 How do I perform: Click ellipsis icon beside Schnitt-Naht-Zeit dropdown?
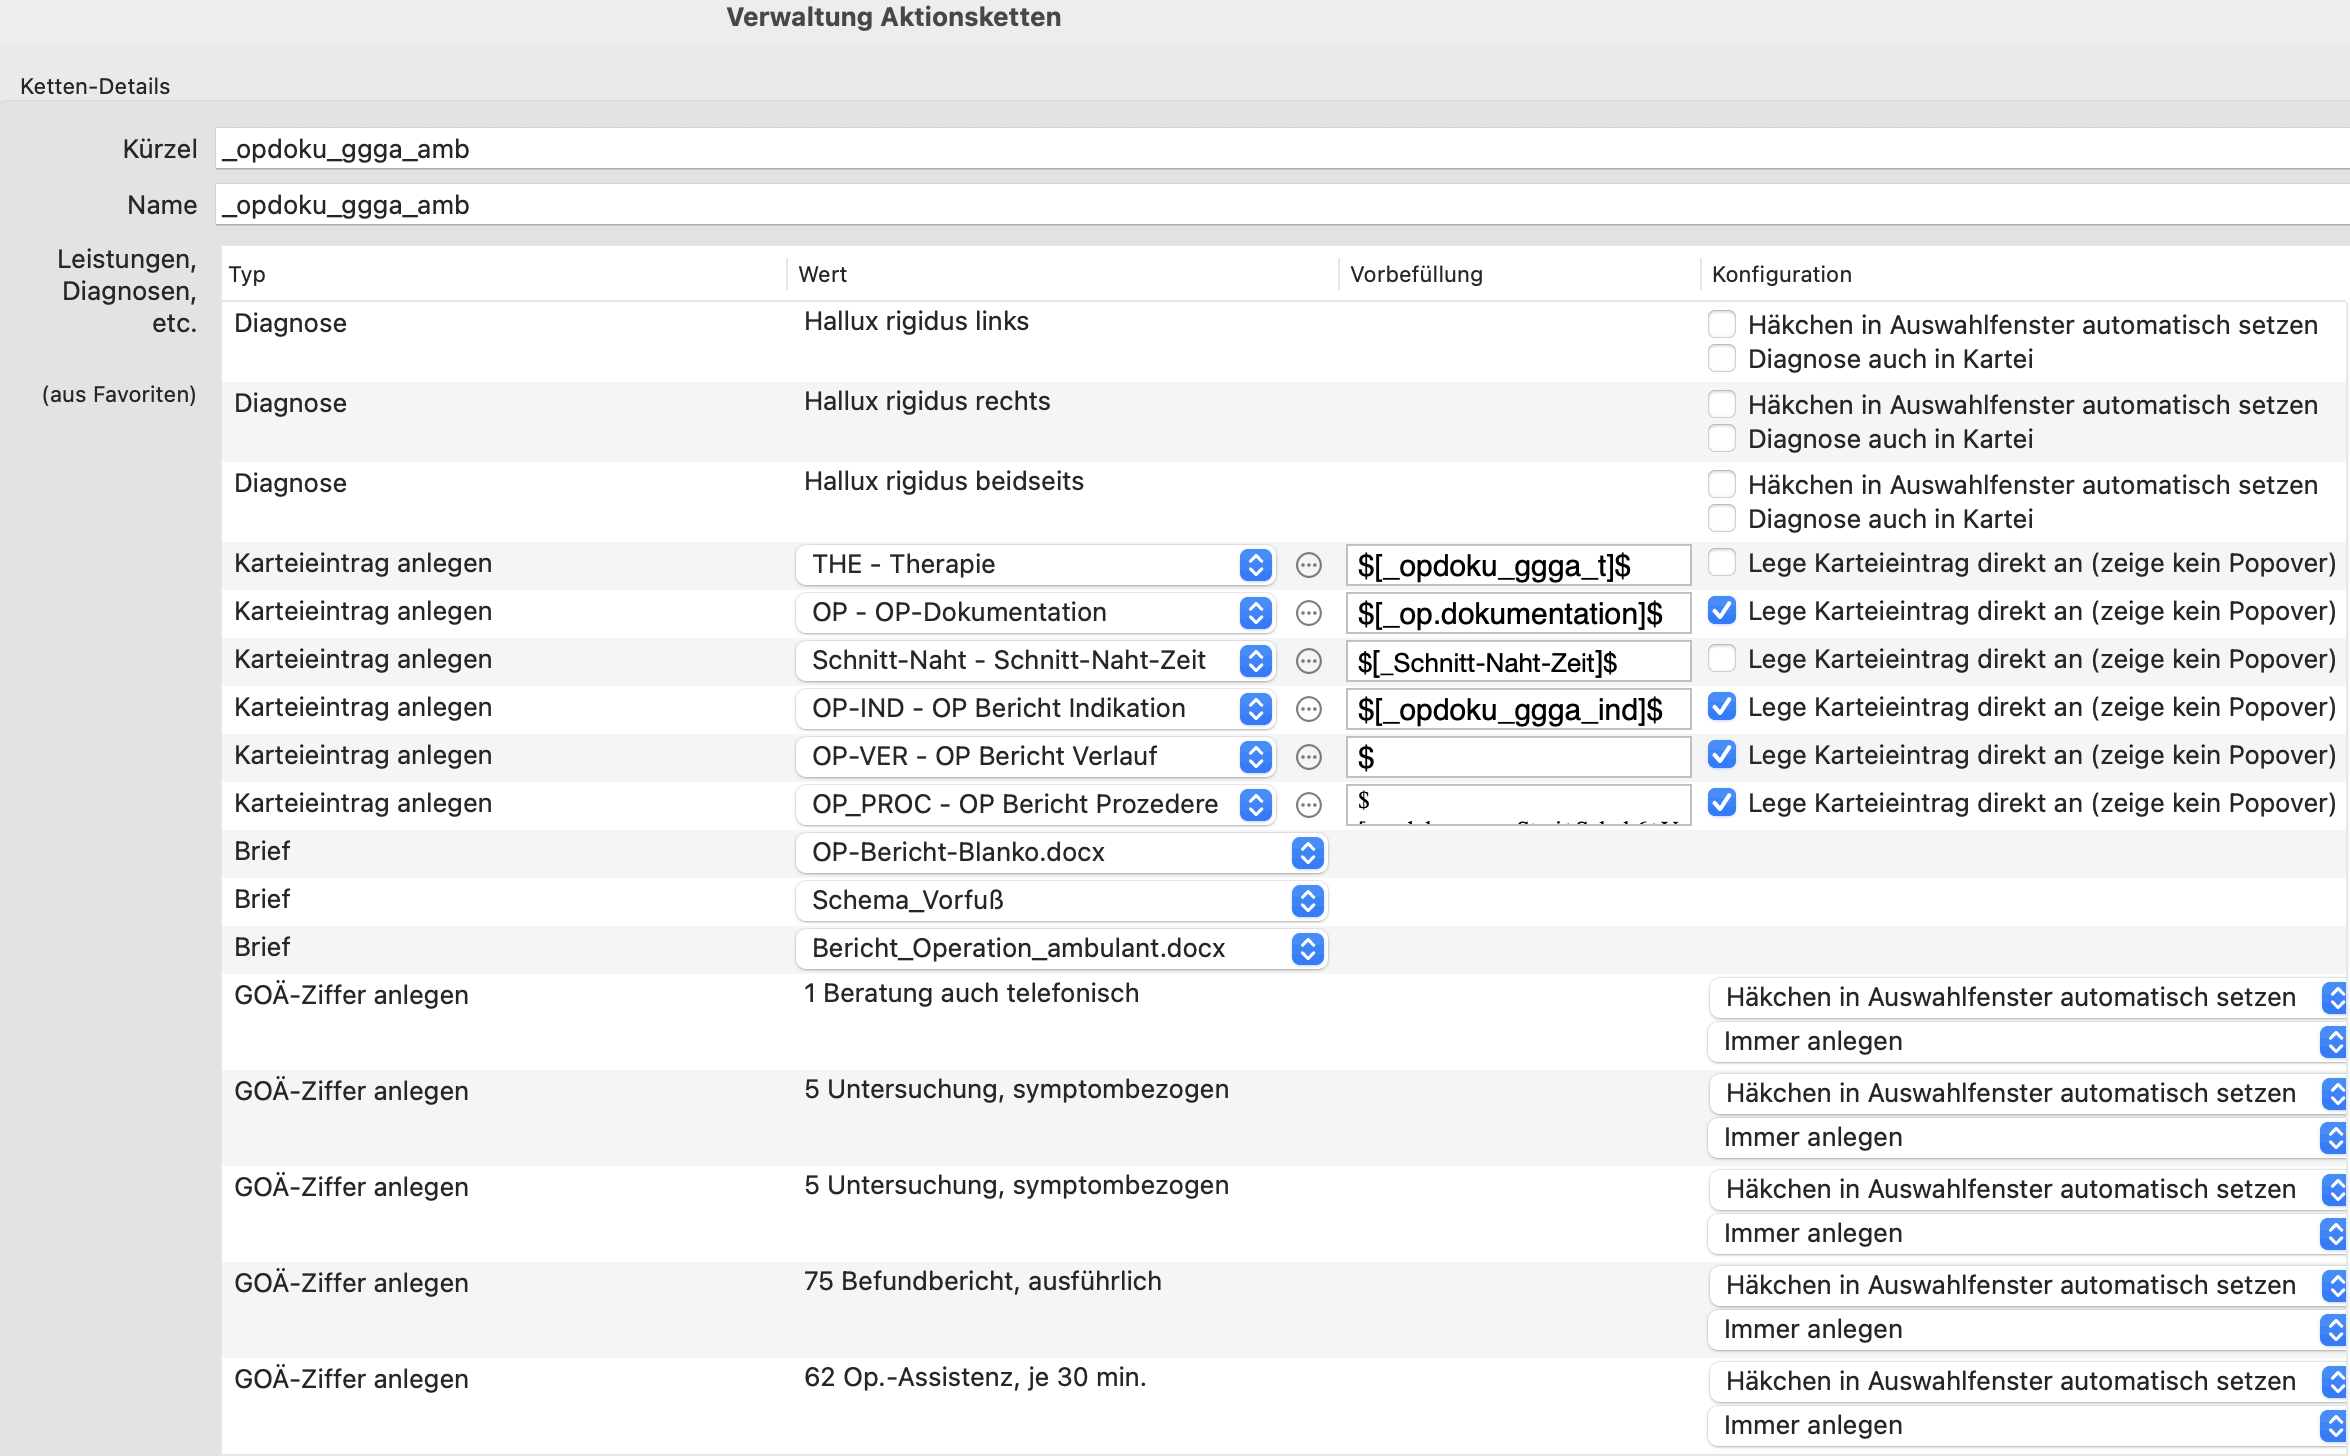pyautogui.click(x=1308, y=661)
